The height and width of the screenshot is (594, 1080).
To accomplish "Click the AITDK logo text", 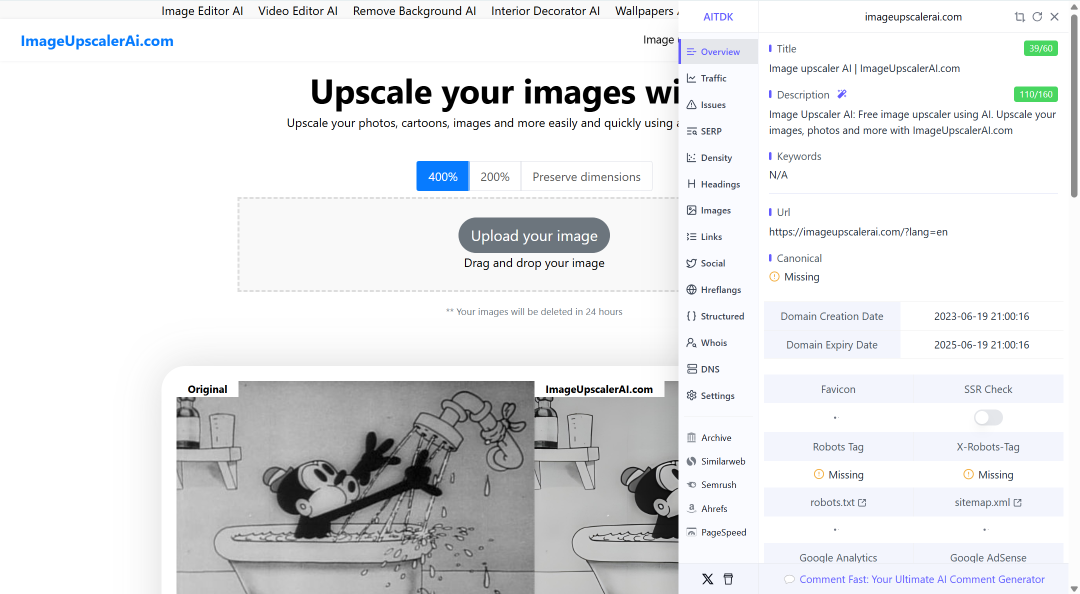I will click(718, 17).
